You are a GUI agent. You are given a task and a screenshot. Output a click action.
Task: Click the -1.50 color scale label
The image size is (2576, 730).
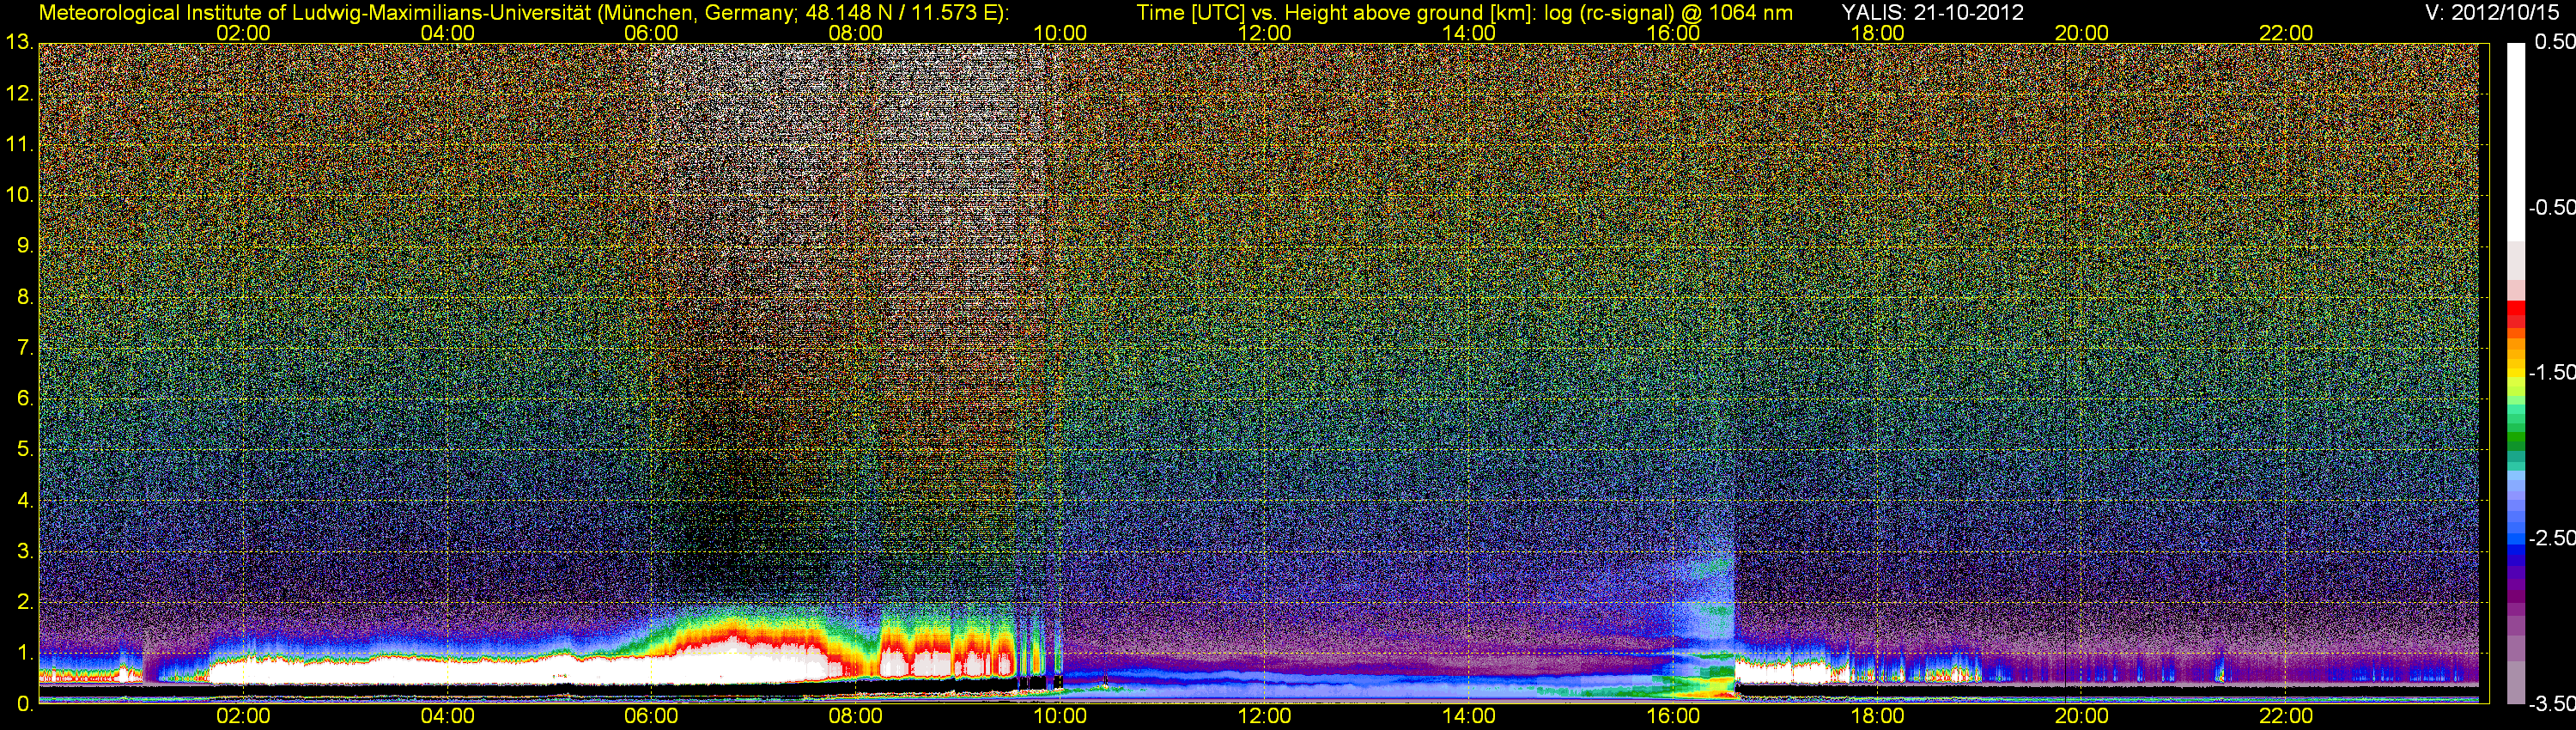tap(2551, 373)
